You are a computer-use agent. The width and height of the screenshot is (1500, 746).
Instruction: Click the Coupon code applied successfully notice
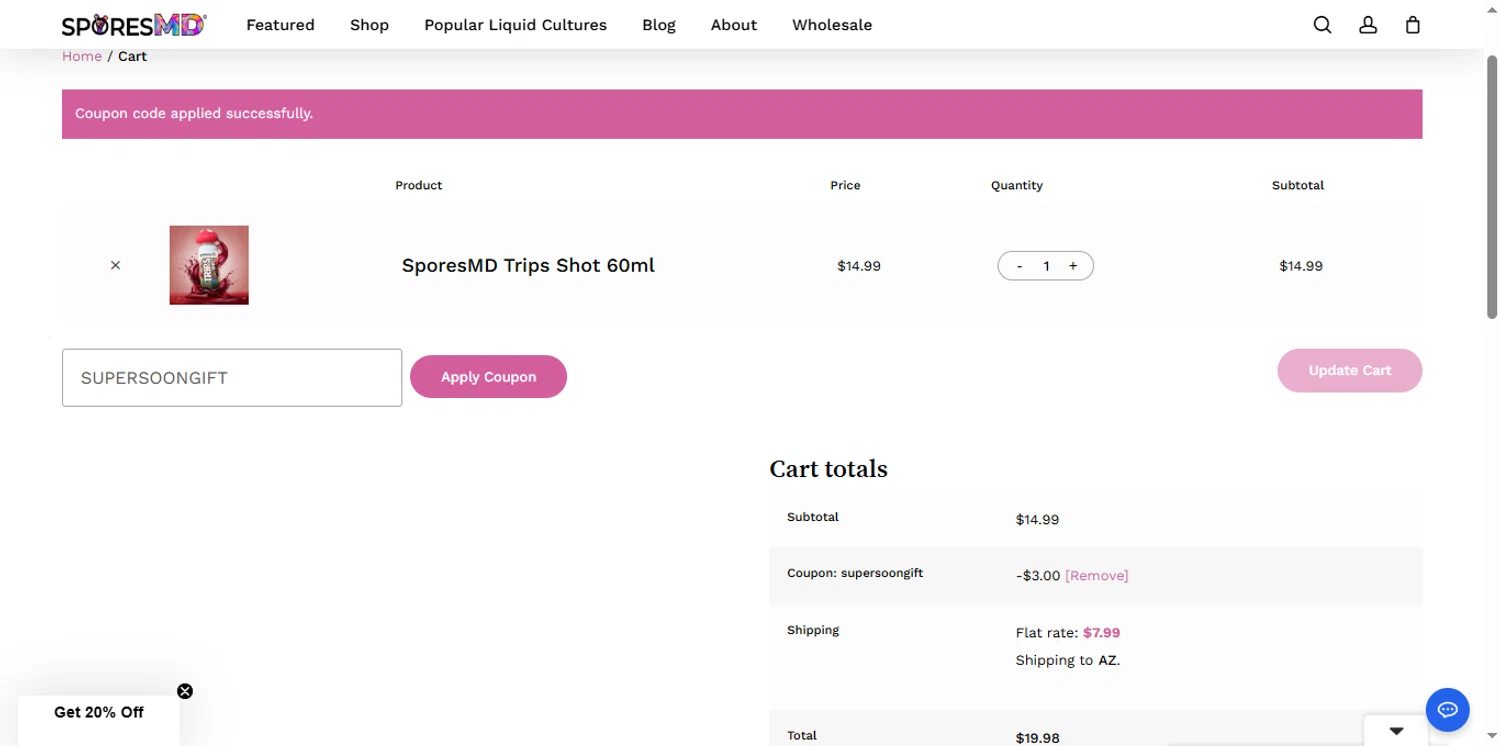point(742,114)
